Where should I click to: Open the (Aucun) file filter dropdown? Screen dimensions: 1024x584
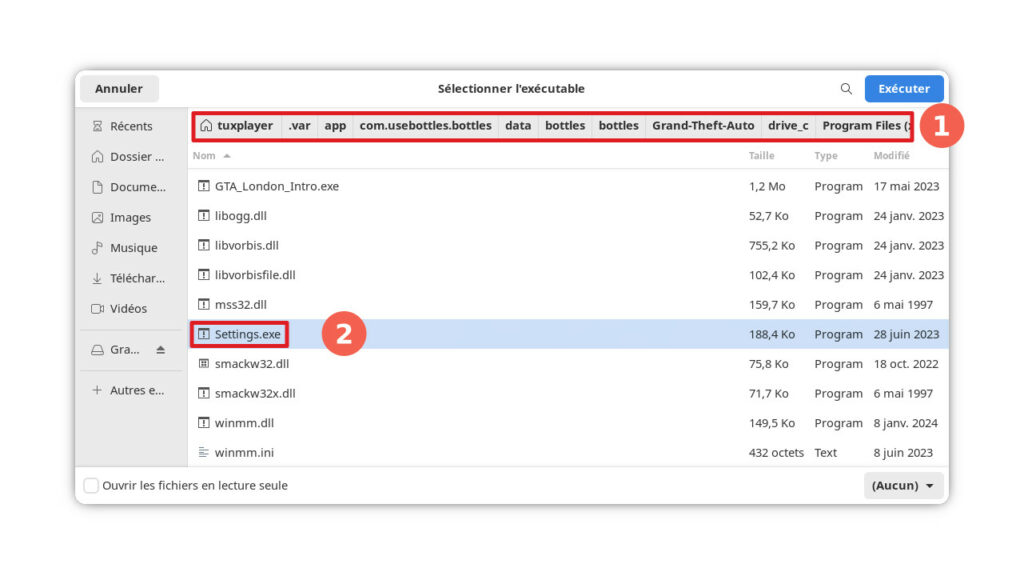(x=904, y=486)
